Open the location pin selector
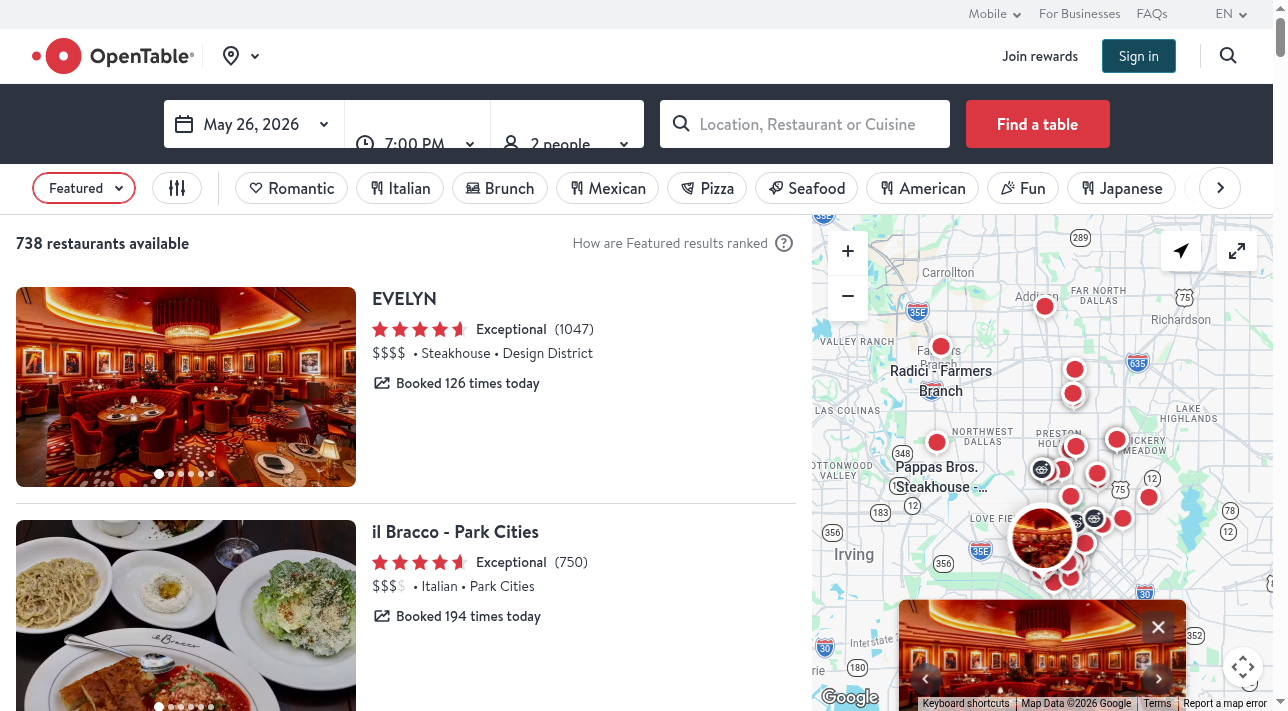The image size is (1288, 711). pos(240,56)
